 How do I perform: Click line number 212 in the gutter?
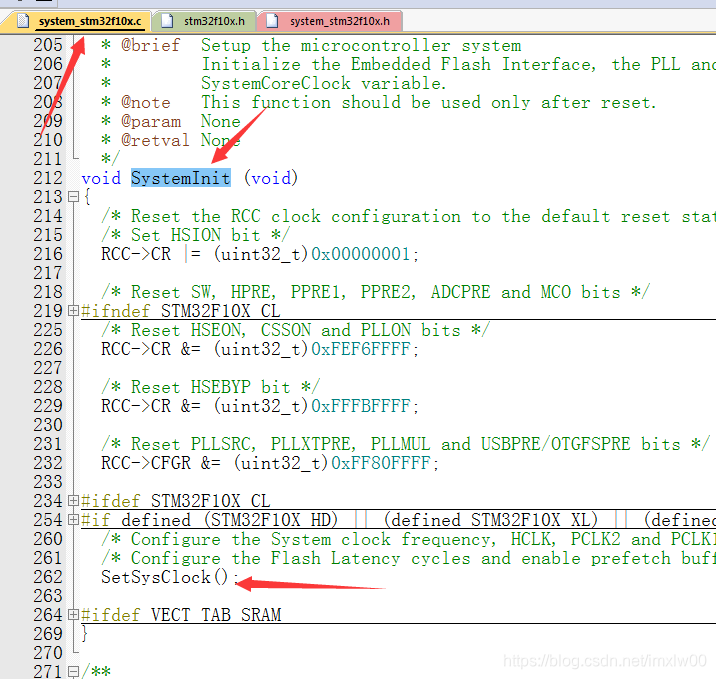click(47, 178)
